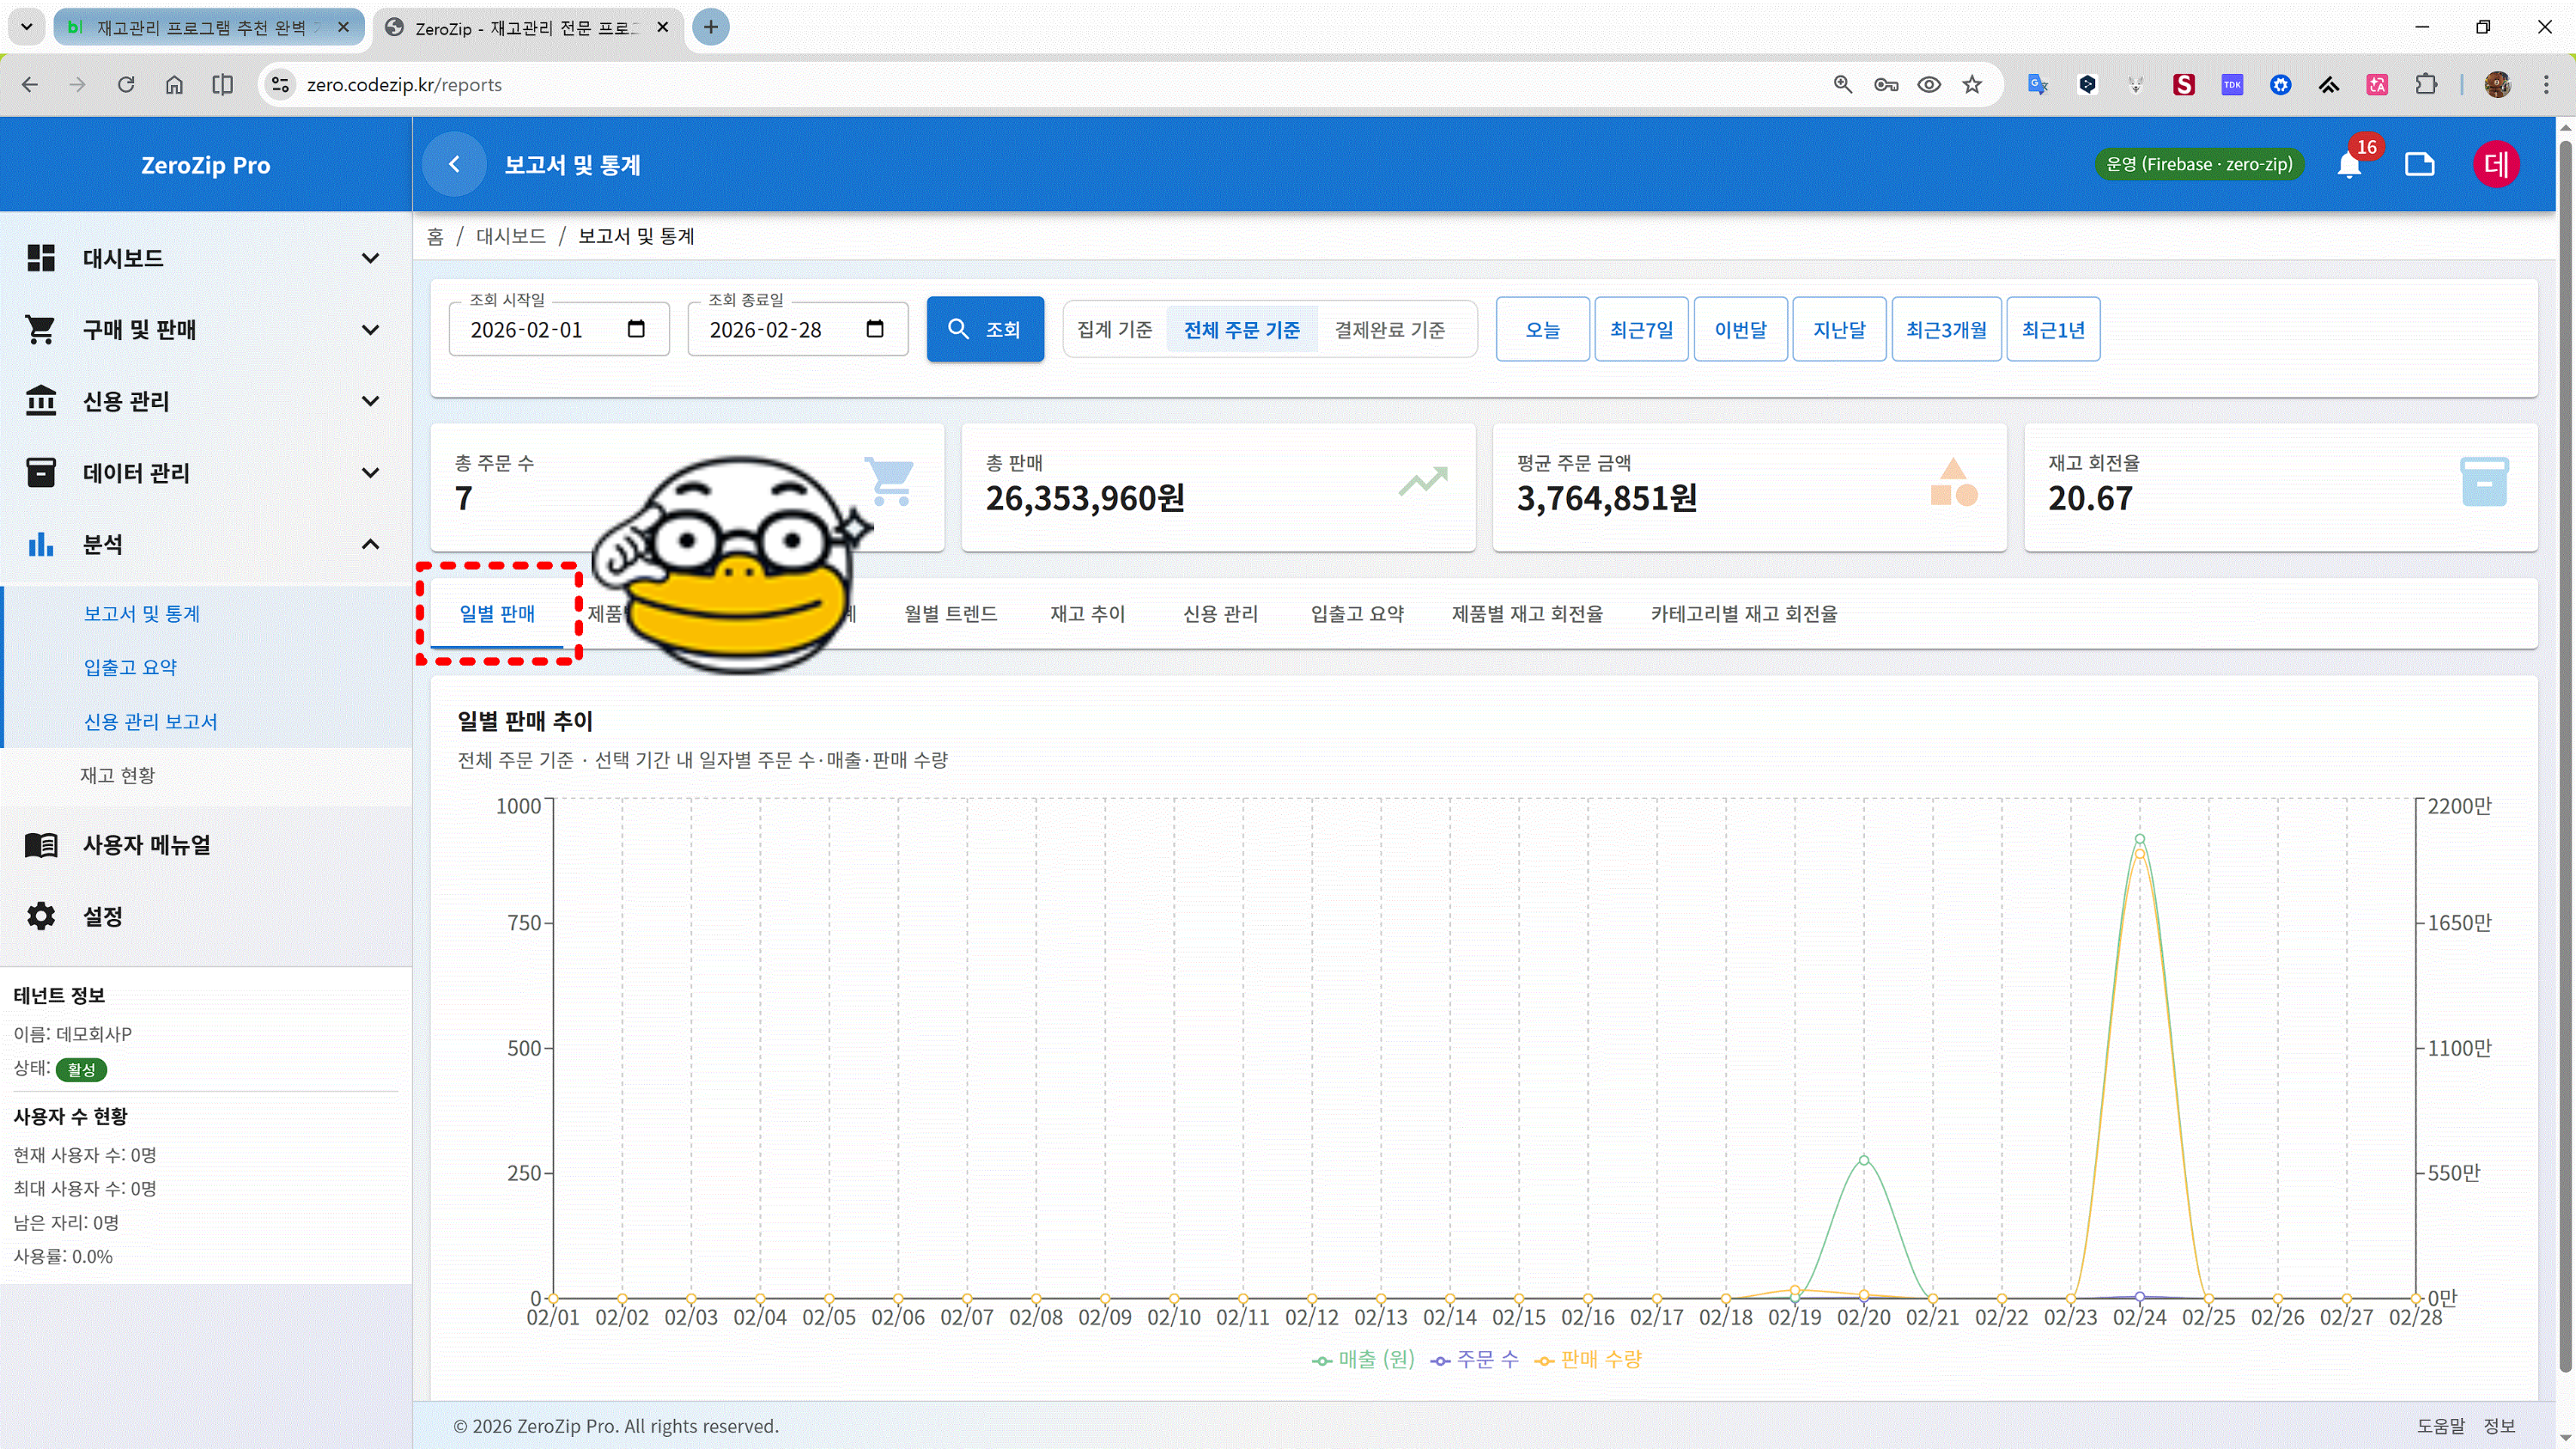
Task: Select 전체 주문 기준 aggregation option
Action: (1241, 329)
